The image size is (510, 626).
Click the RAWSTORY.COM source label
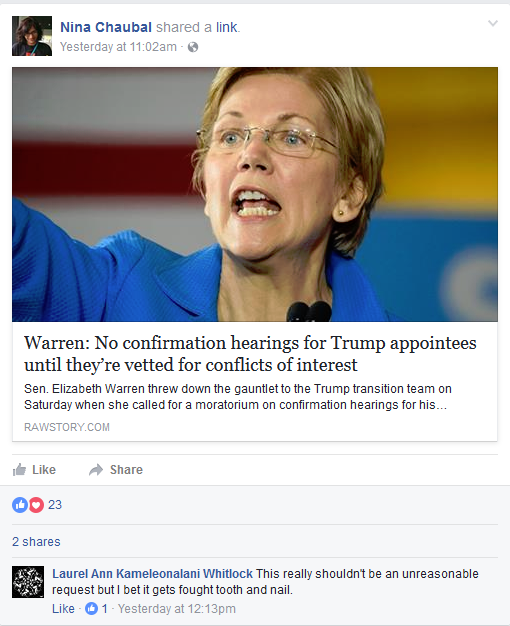pyautogui.click(x=67, y=427)
